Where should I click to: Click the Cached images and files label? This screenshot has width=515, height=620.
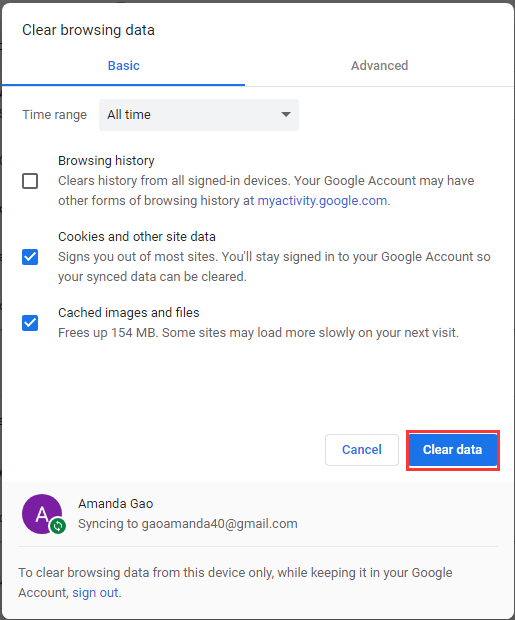129,312
